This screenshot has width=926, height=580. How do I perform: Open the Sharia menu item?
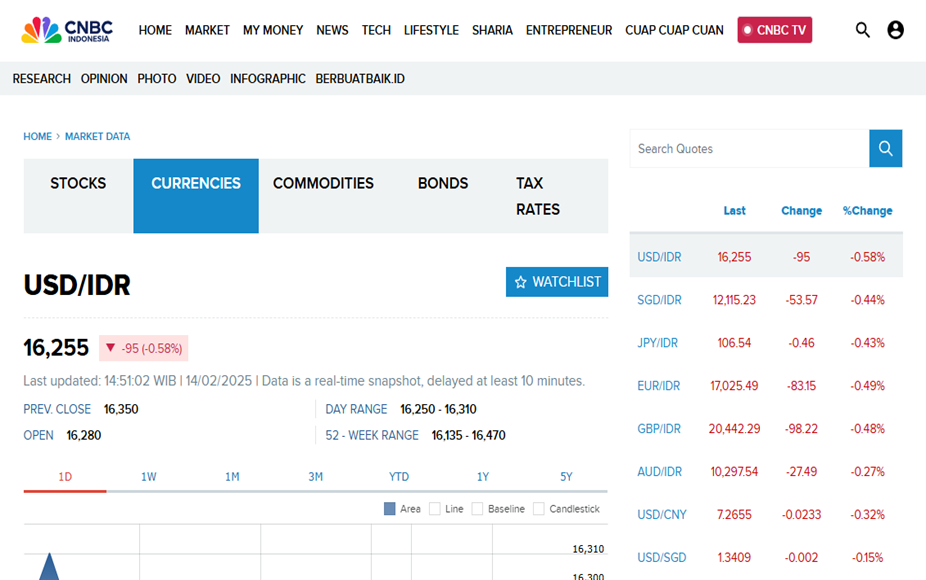pyautogui.click(x=492, y=30)
